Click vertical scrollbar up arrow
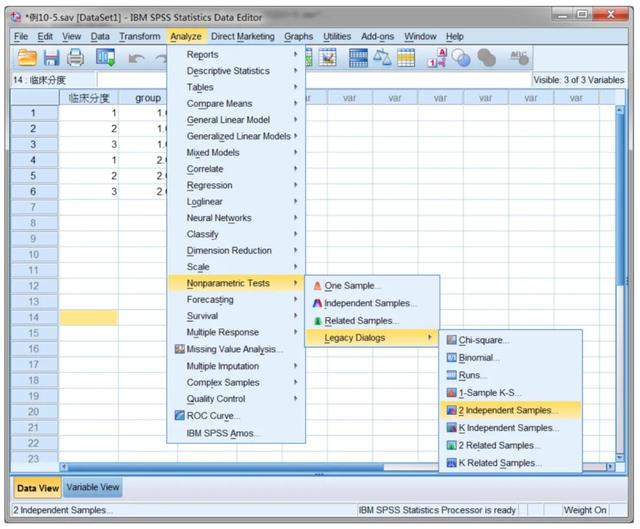The height and width of the screenshot is (529, 640). pyautogui.click(x=620, y=110)
